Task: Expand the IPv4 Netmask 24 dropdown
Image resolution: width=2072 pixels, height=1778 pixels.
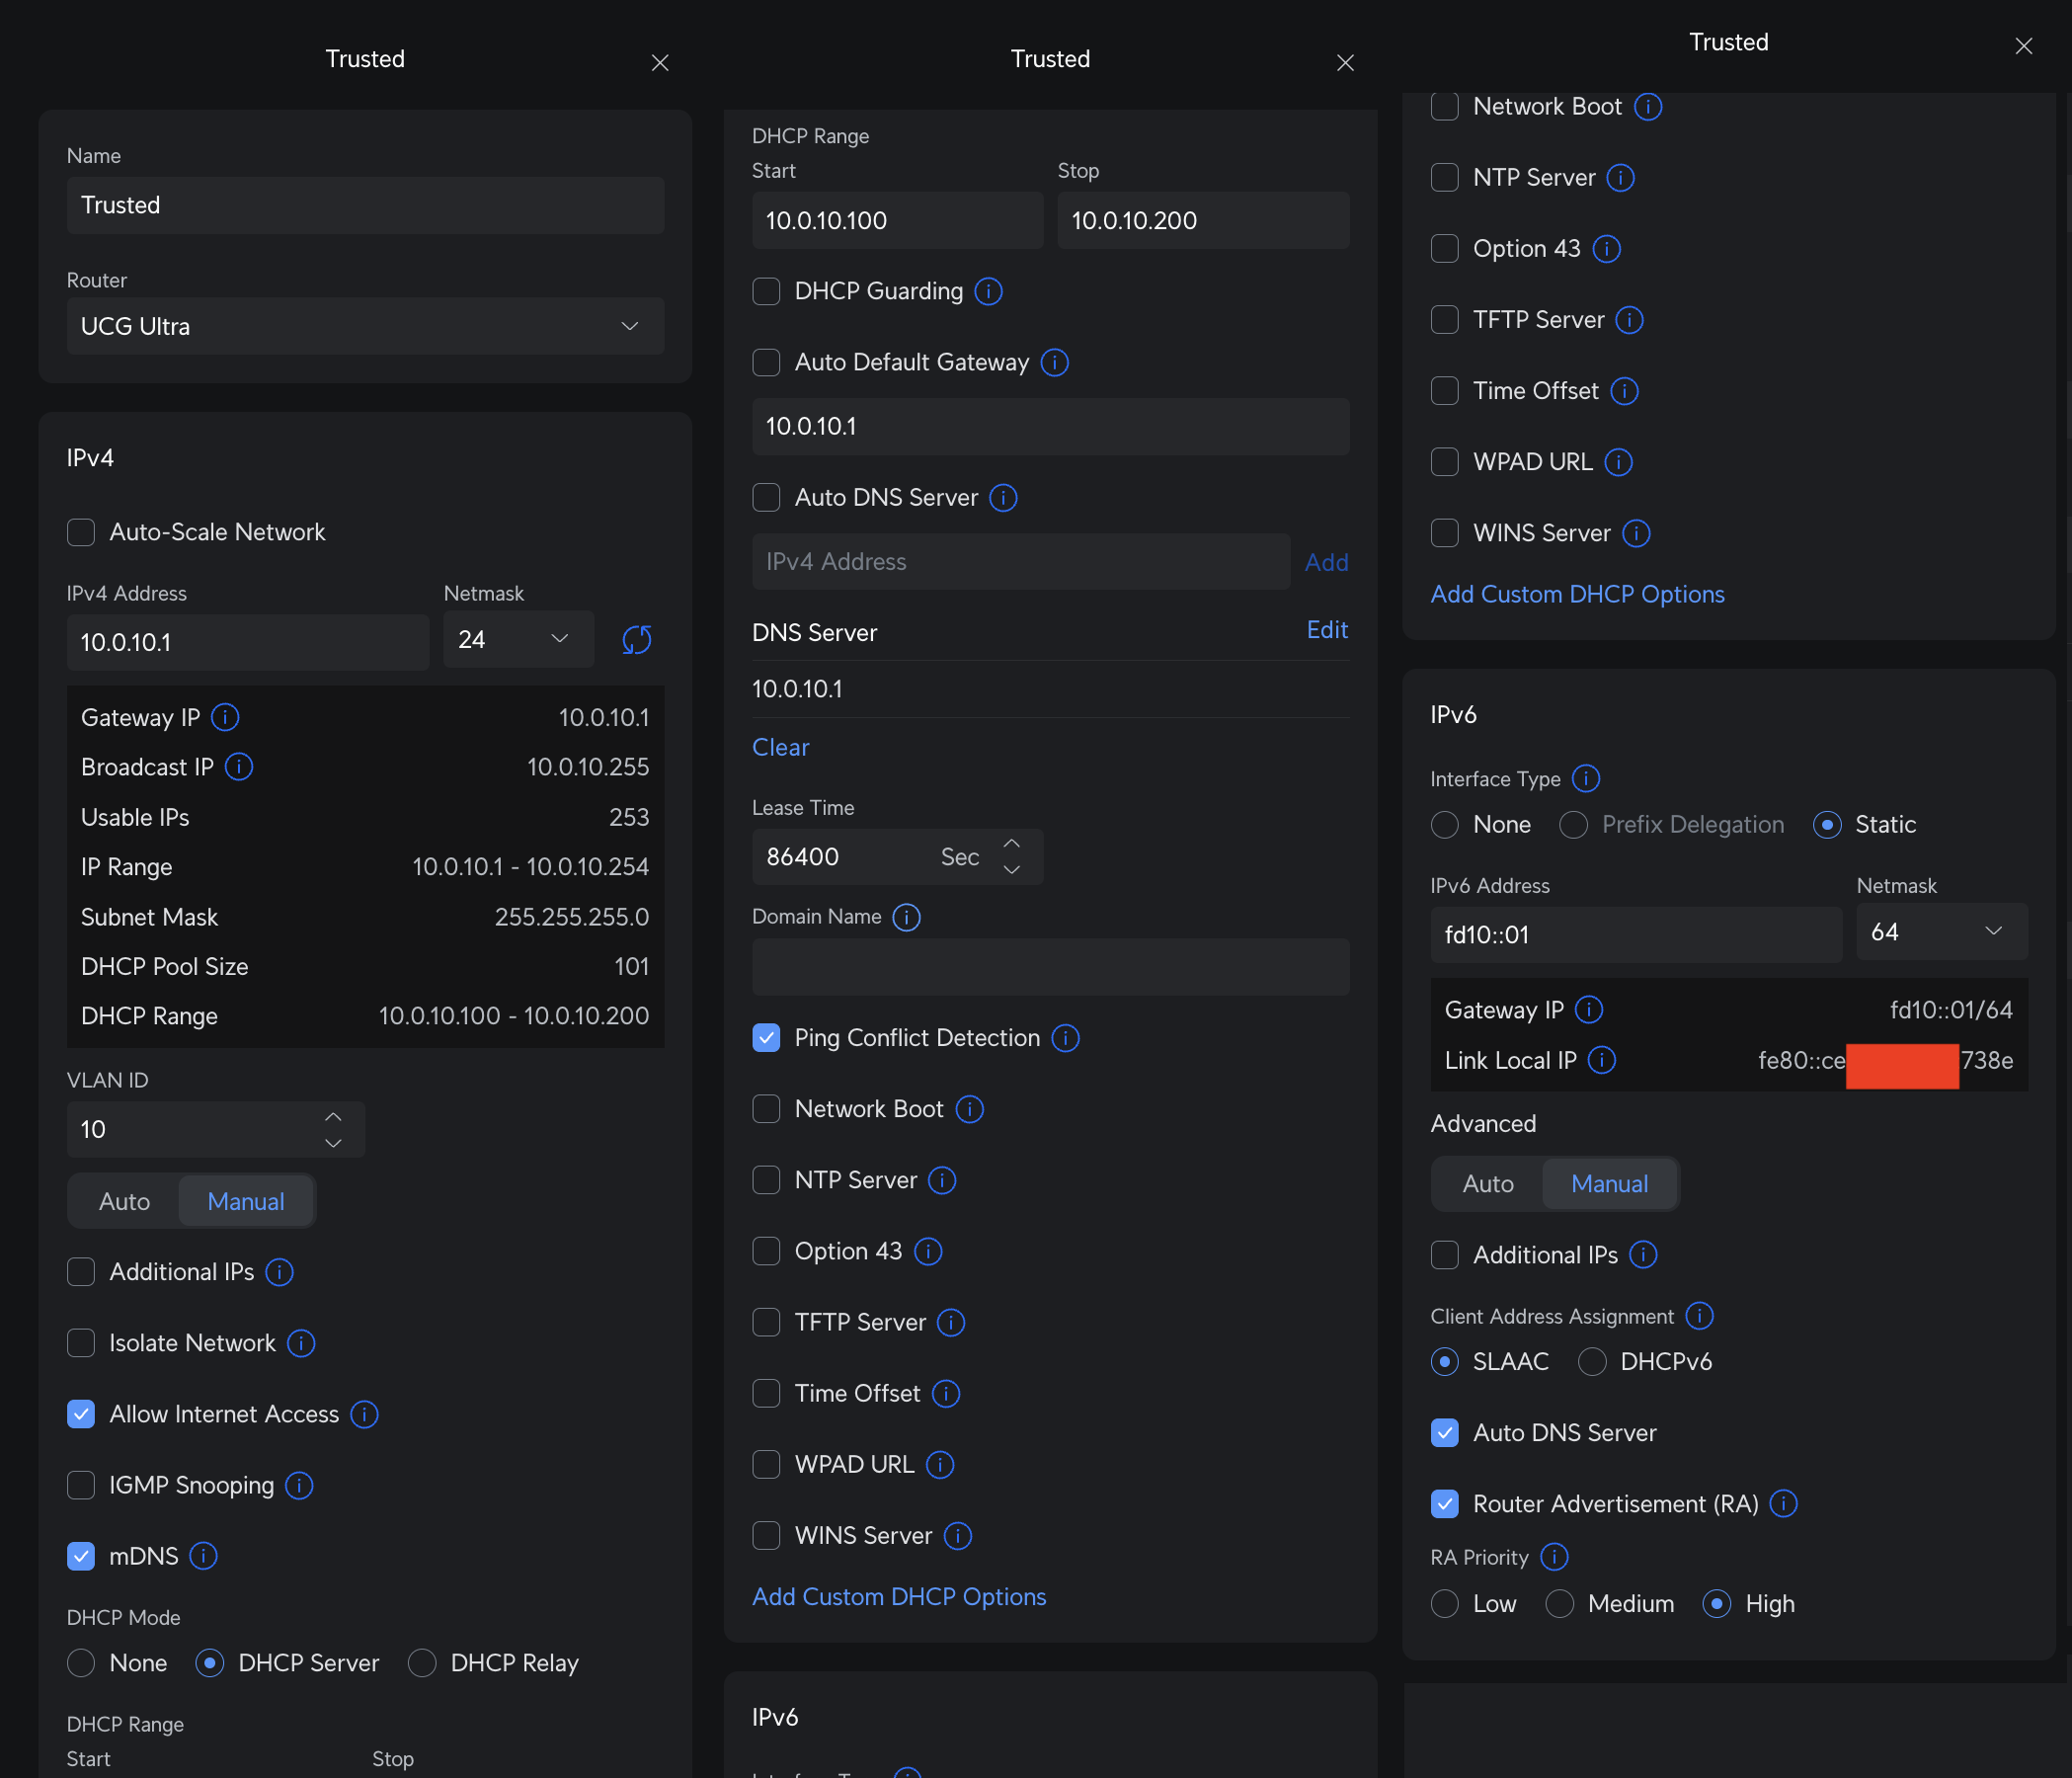Action: point(517,640)
